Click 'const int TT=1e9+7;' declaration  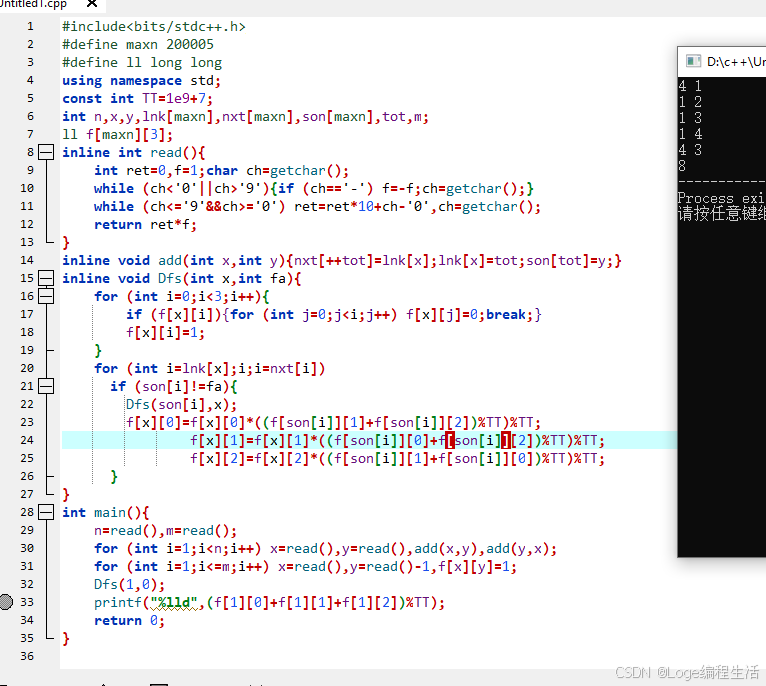(x=137, y=99)
